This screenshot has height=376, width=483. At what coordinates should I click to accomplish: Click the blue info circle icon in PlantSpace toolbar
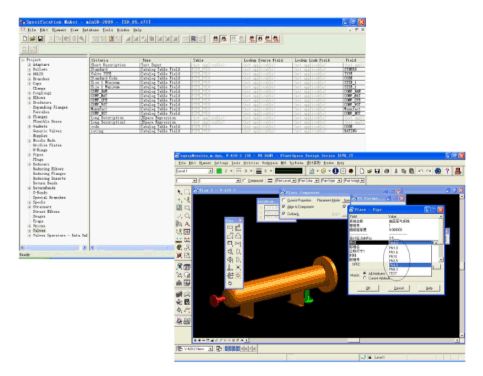pyautogui.click(x=335, y=171)
